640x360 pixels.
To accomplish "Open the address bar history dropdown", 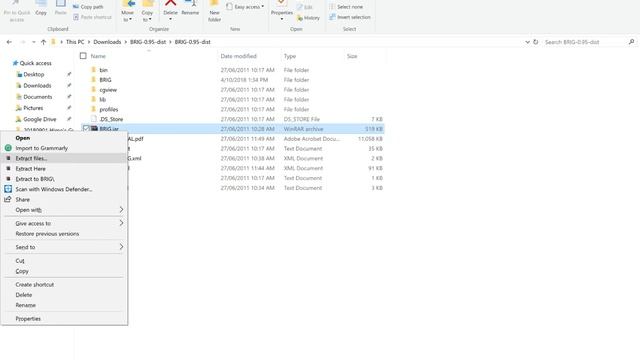I will click(527, 42).
